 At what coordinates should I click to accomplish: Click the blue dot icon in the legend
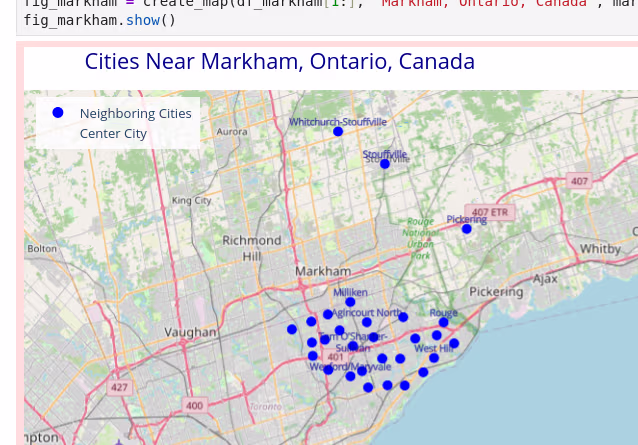[58, 113]
